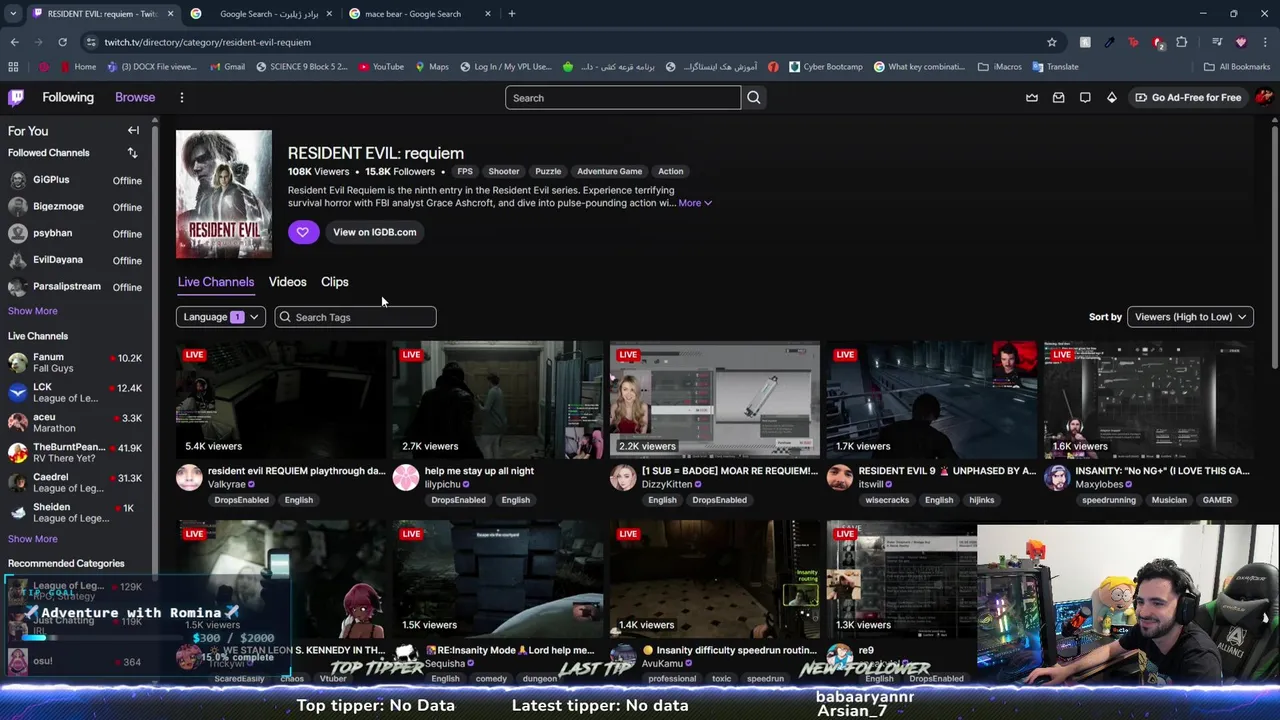Go back to the previous page
Viewport: 1280px width, 720px height.
click(x=14, y=42)
